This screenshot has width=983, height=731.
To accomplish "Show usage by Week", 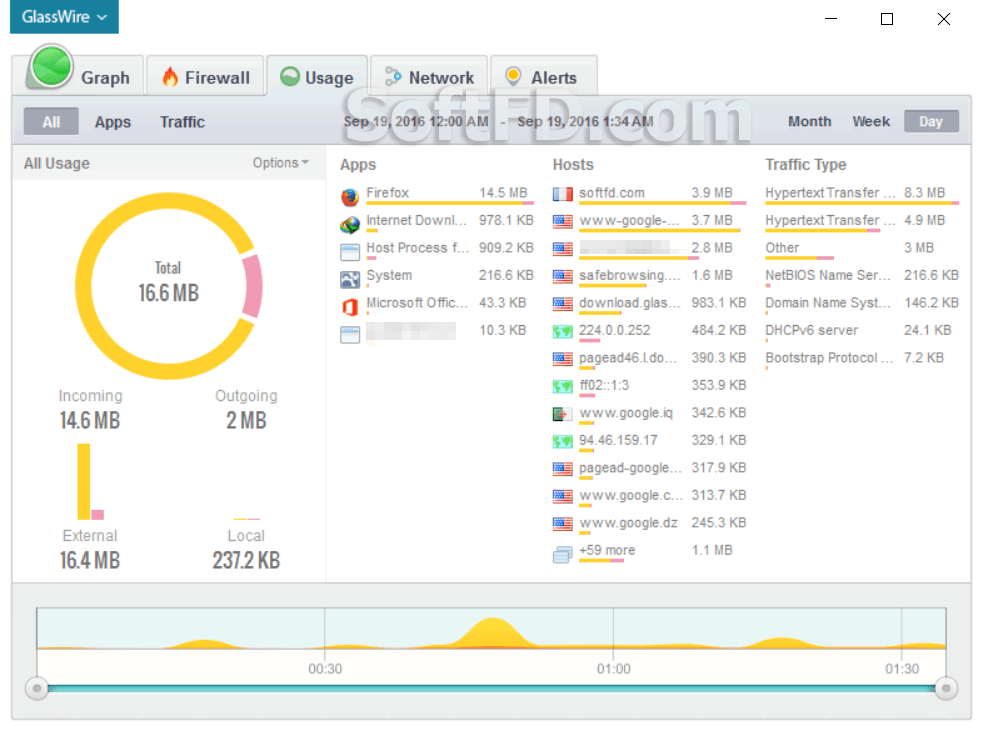I will point(871,121).
